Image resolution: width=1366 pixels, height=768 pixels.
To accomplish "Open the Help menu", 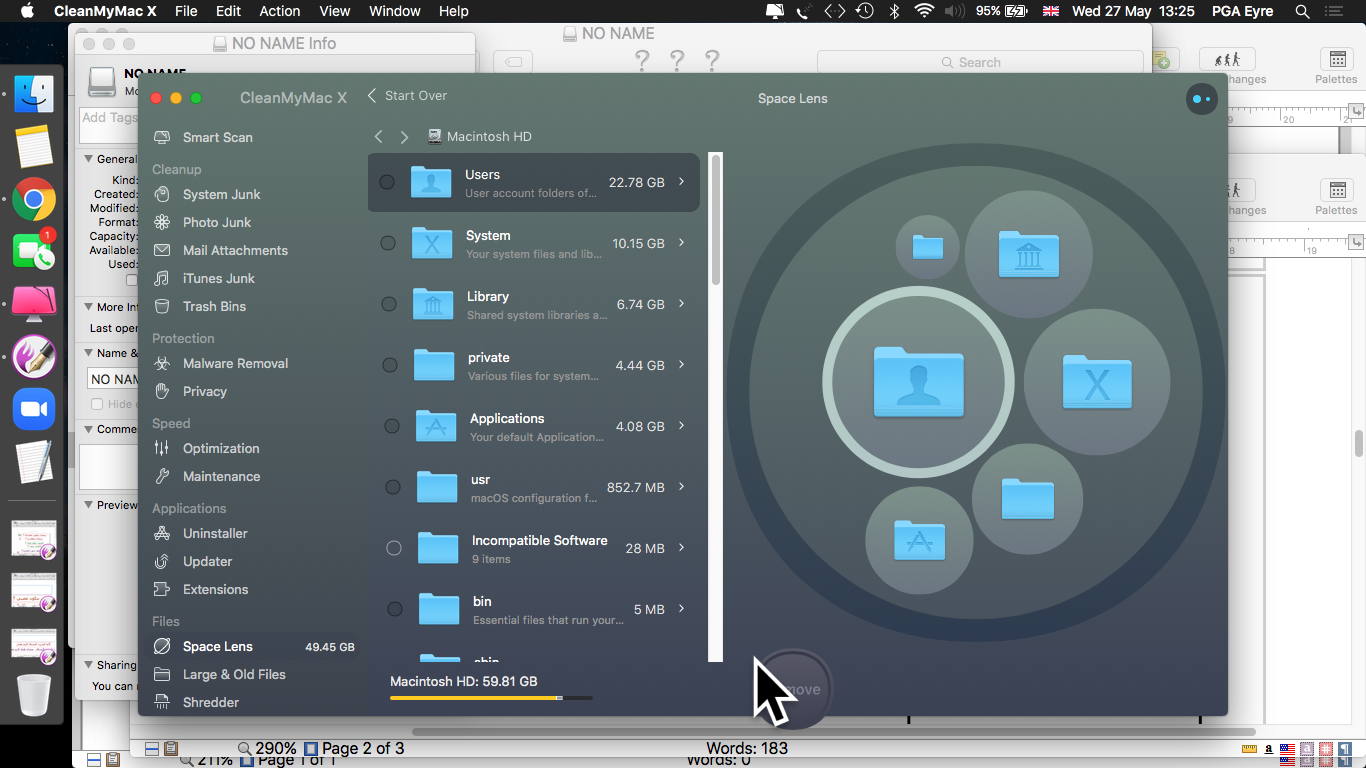I will tap(453, 11).
